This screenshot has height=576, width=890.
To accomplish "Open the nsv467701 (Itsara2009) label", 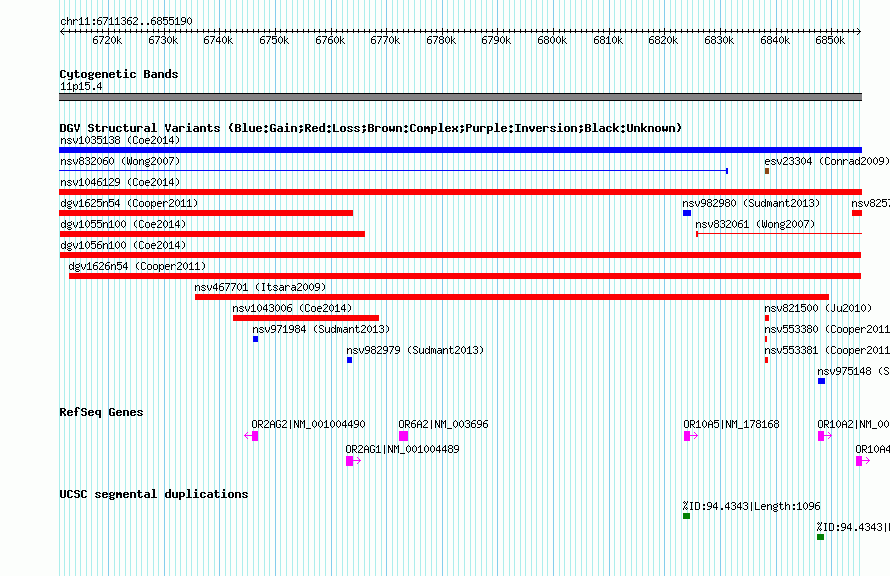I will (x=260, y=287).
